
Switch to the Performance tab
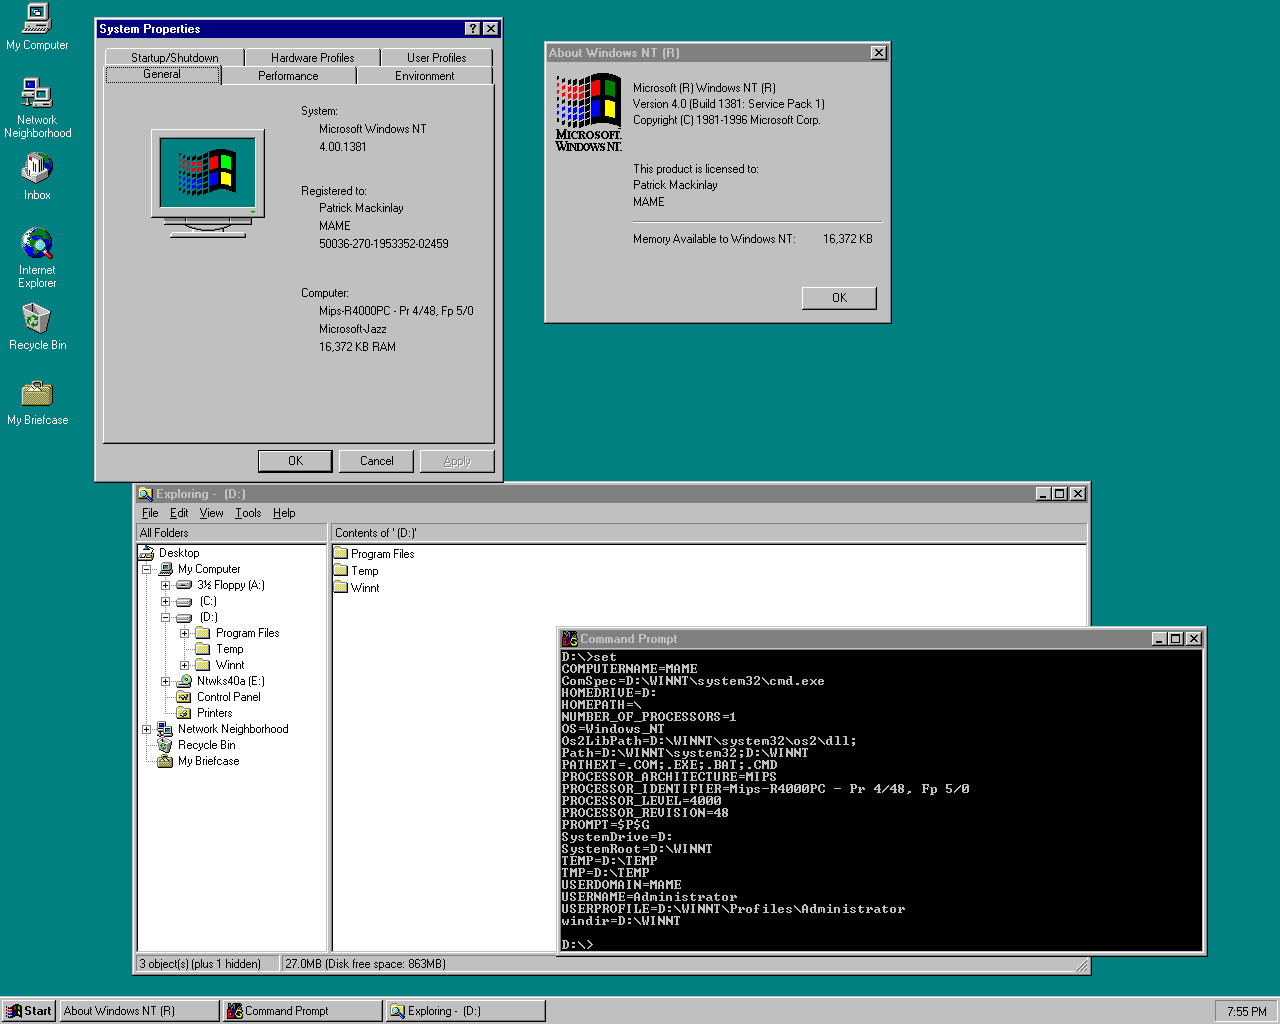click(288, 76)
